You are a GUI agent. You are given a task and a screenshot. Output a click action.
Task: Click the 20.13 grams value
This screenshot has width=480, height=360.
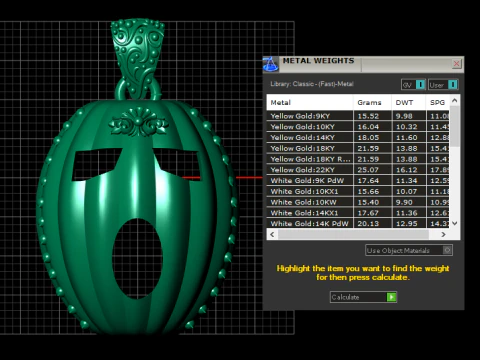[368, 223]
